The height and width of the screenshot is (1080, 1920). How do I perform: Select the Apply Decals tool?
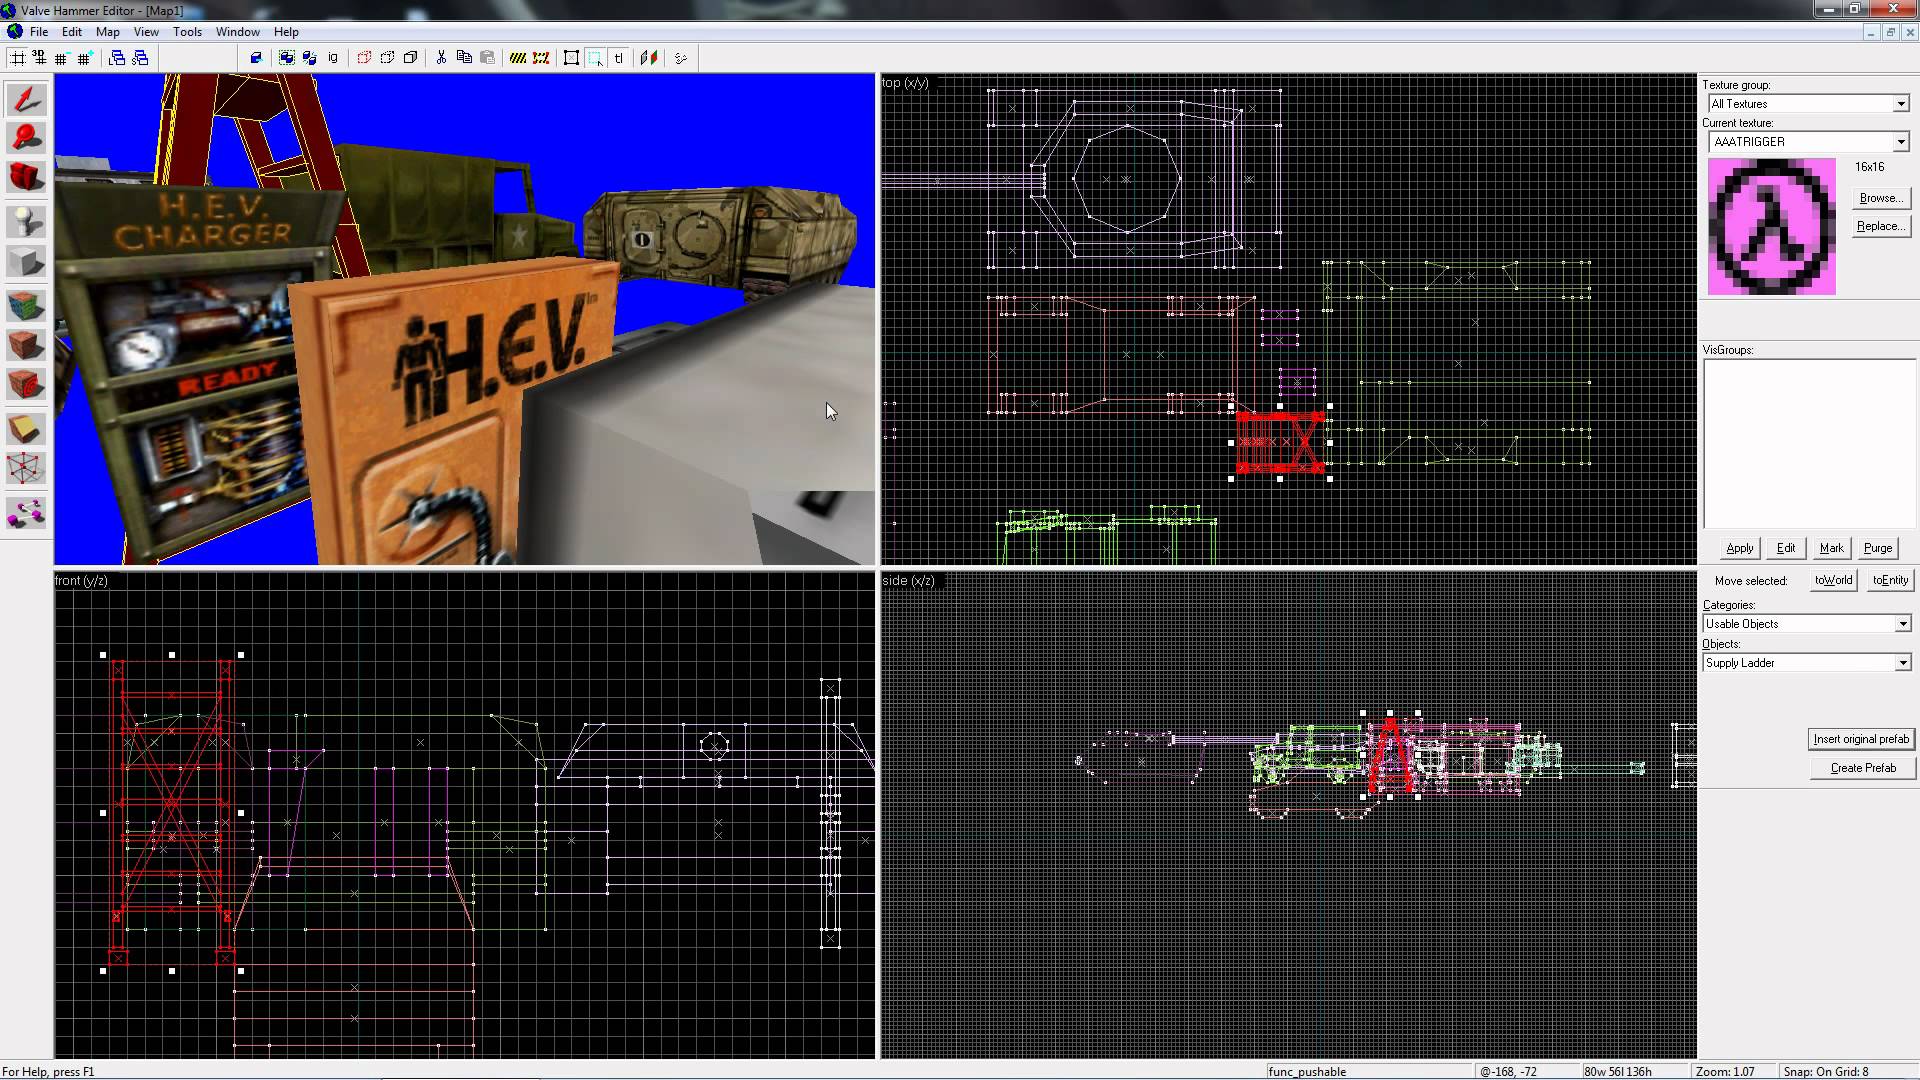click(x=26, y=384)
